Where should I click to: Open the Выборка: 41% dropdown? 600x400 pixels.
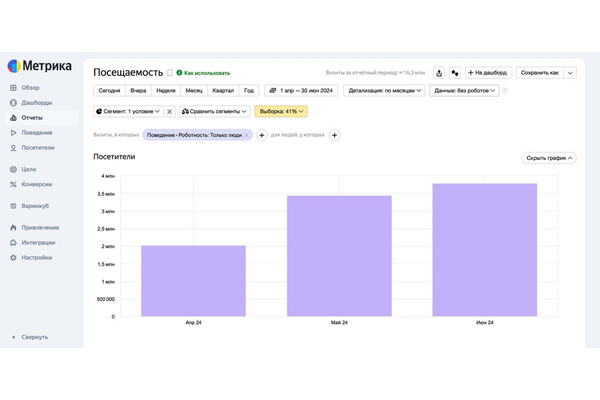(x=281, y=111)
